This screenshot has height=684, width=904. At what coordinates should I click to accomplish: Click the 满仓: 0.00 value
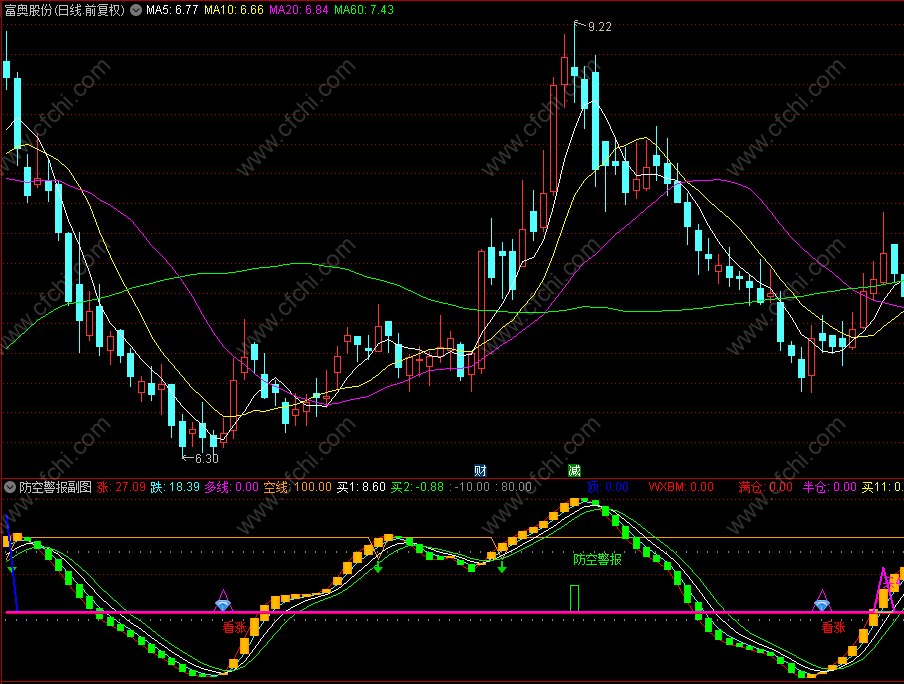pyautogui.click(x=766, y=487)
